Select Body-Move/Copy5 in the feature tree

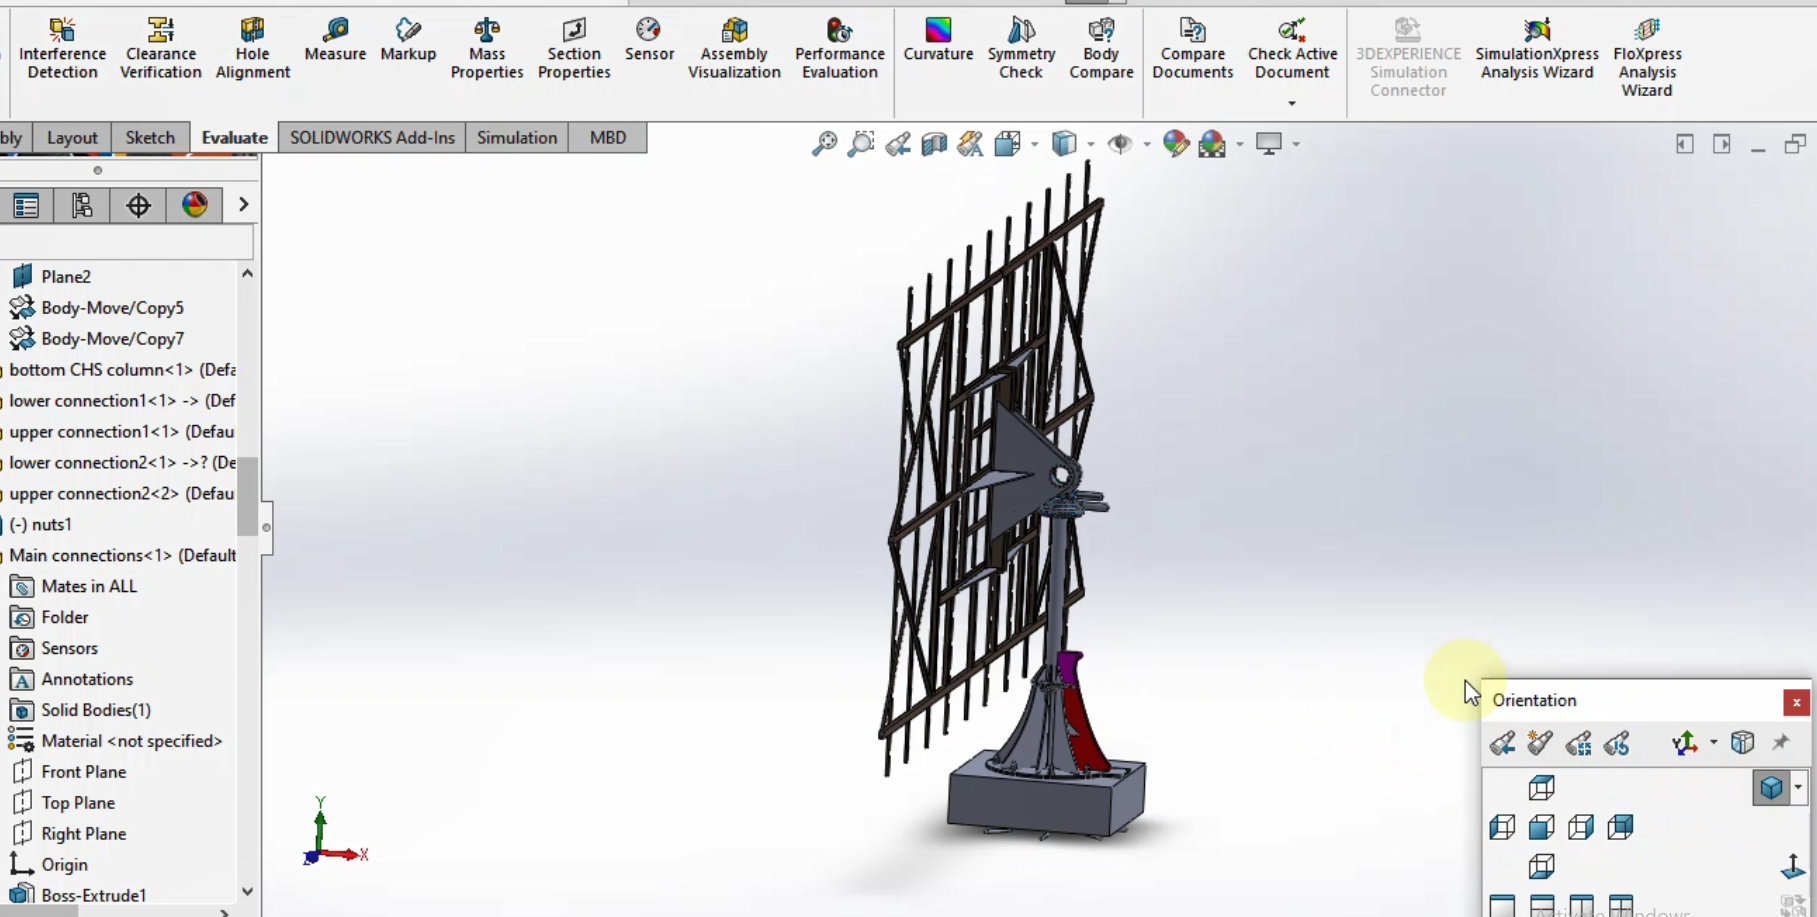[x=112, y=308]
